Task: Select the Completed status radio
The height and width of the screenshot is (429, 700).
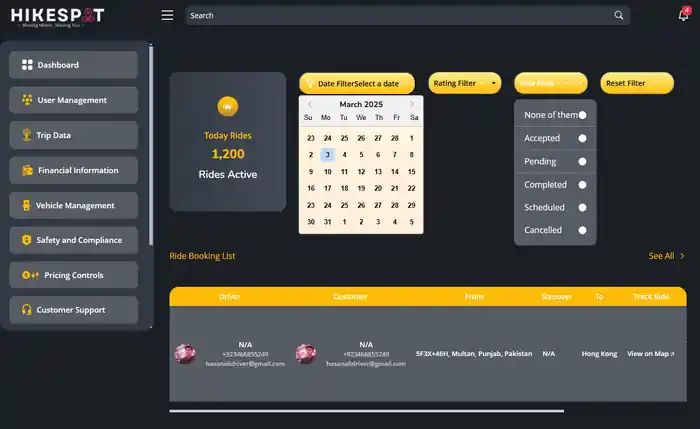Action: pos(582,185)
